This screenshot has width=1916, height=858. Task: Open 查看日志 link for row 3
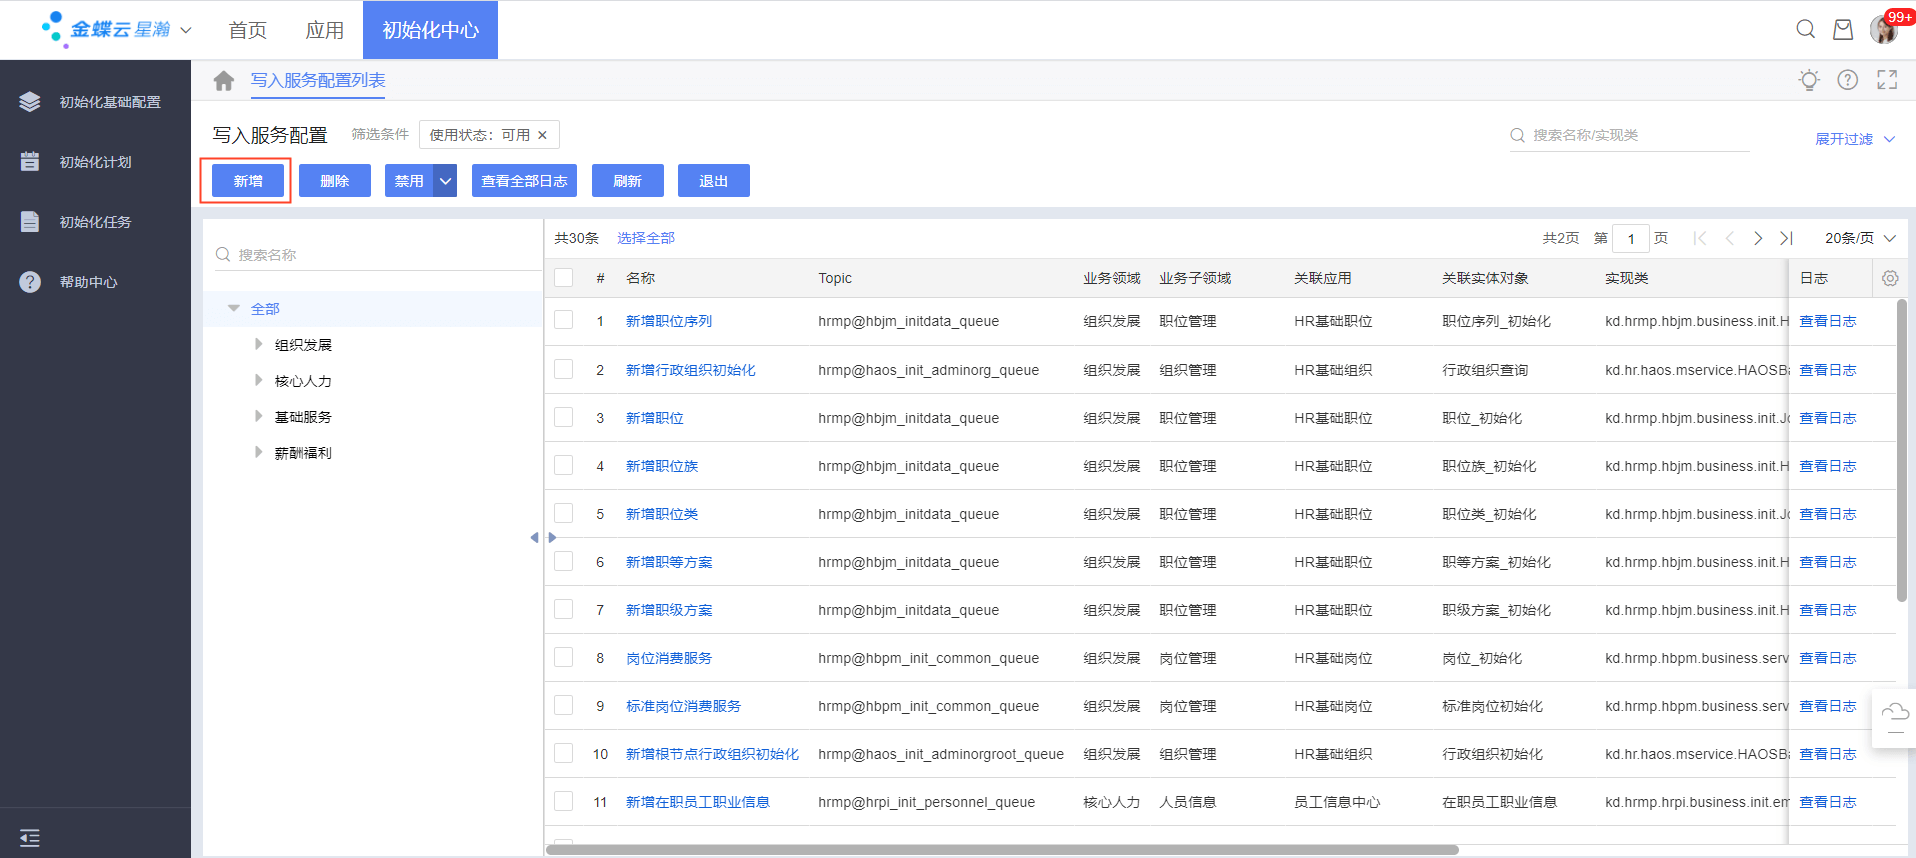tap(1827, 418)
